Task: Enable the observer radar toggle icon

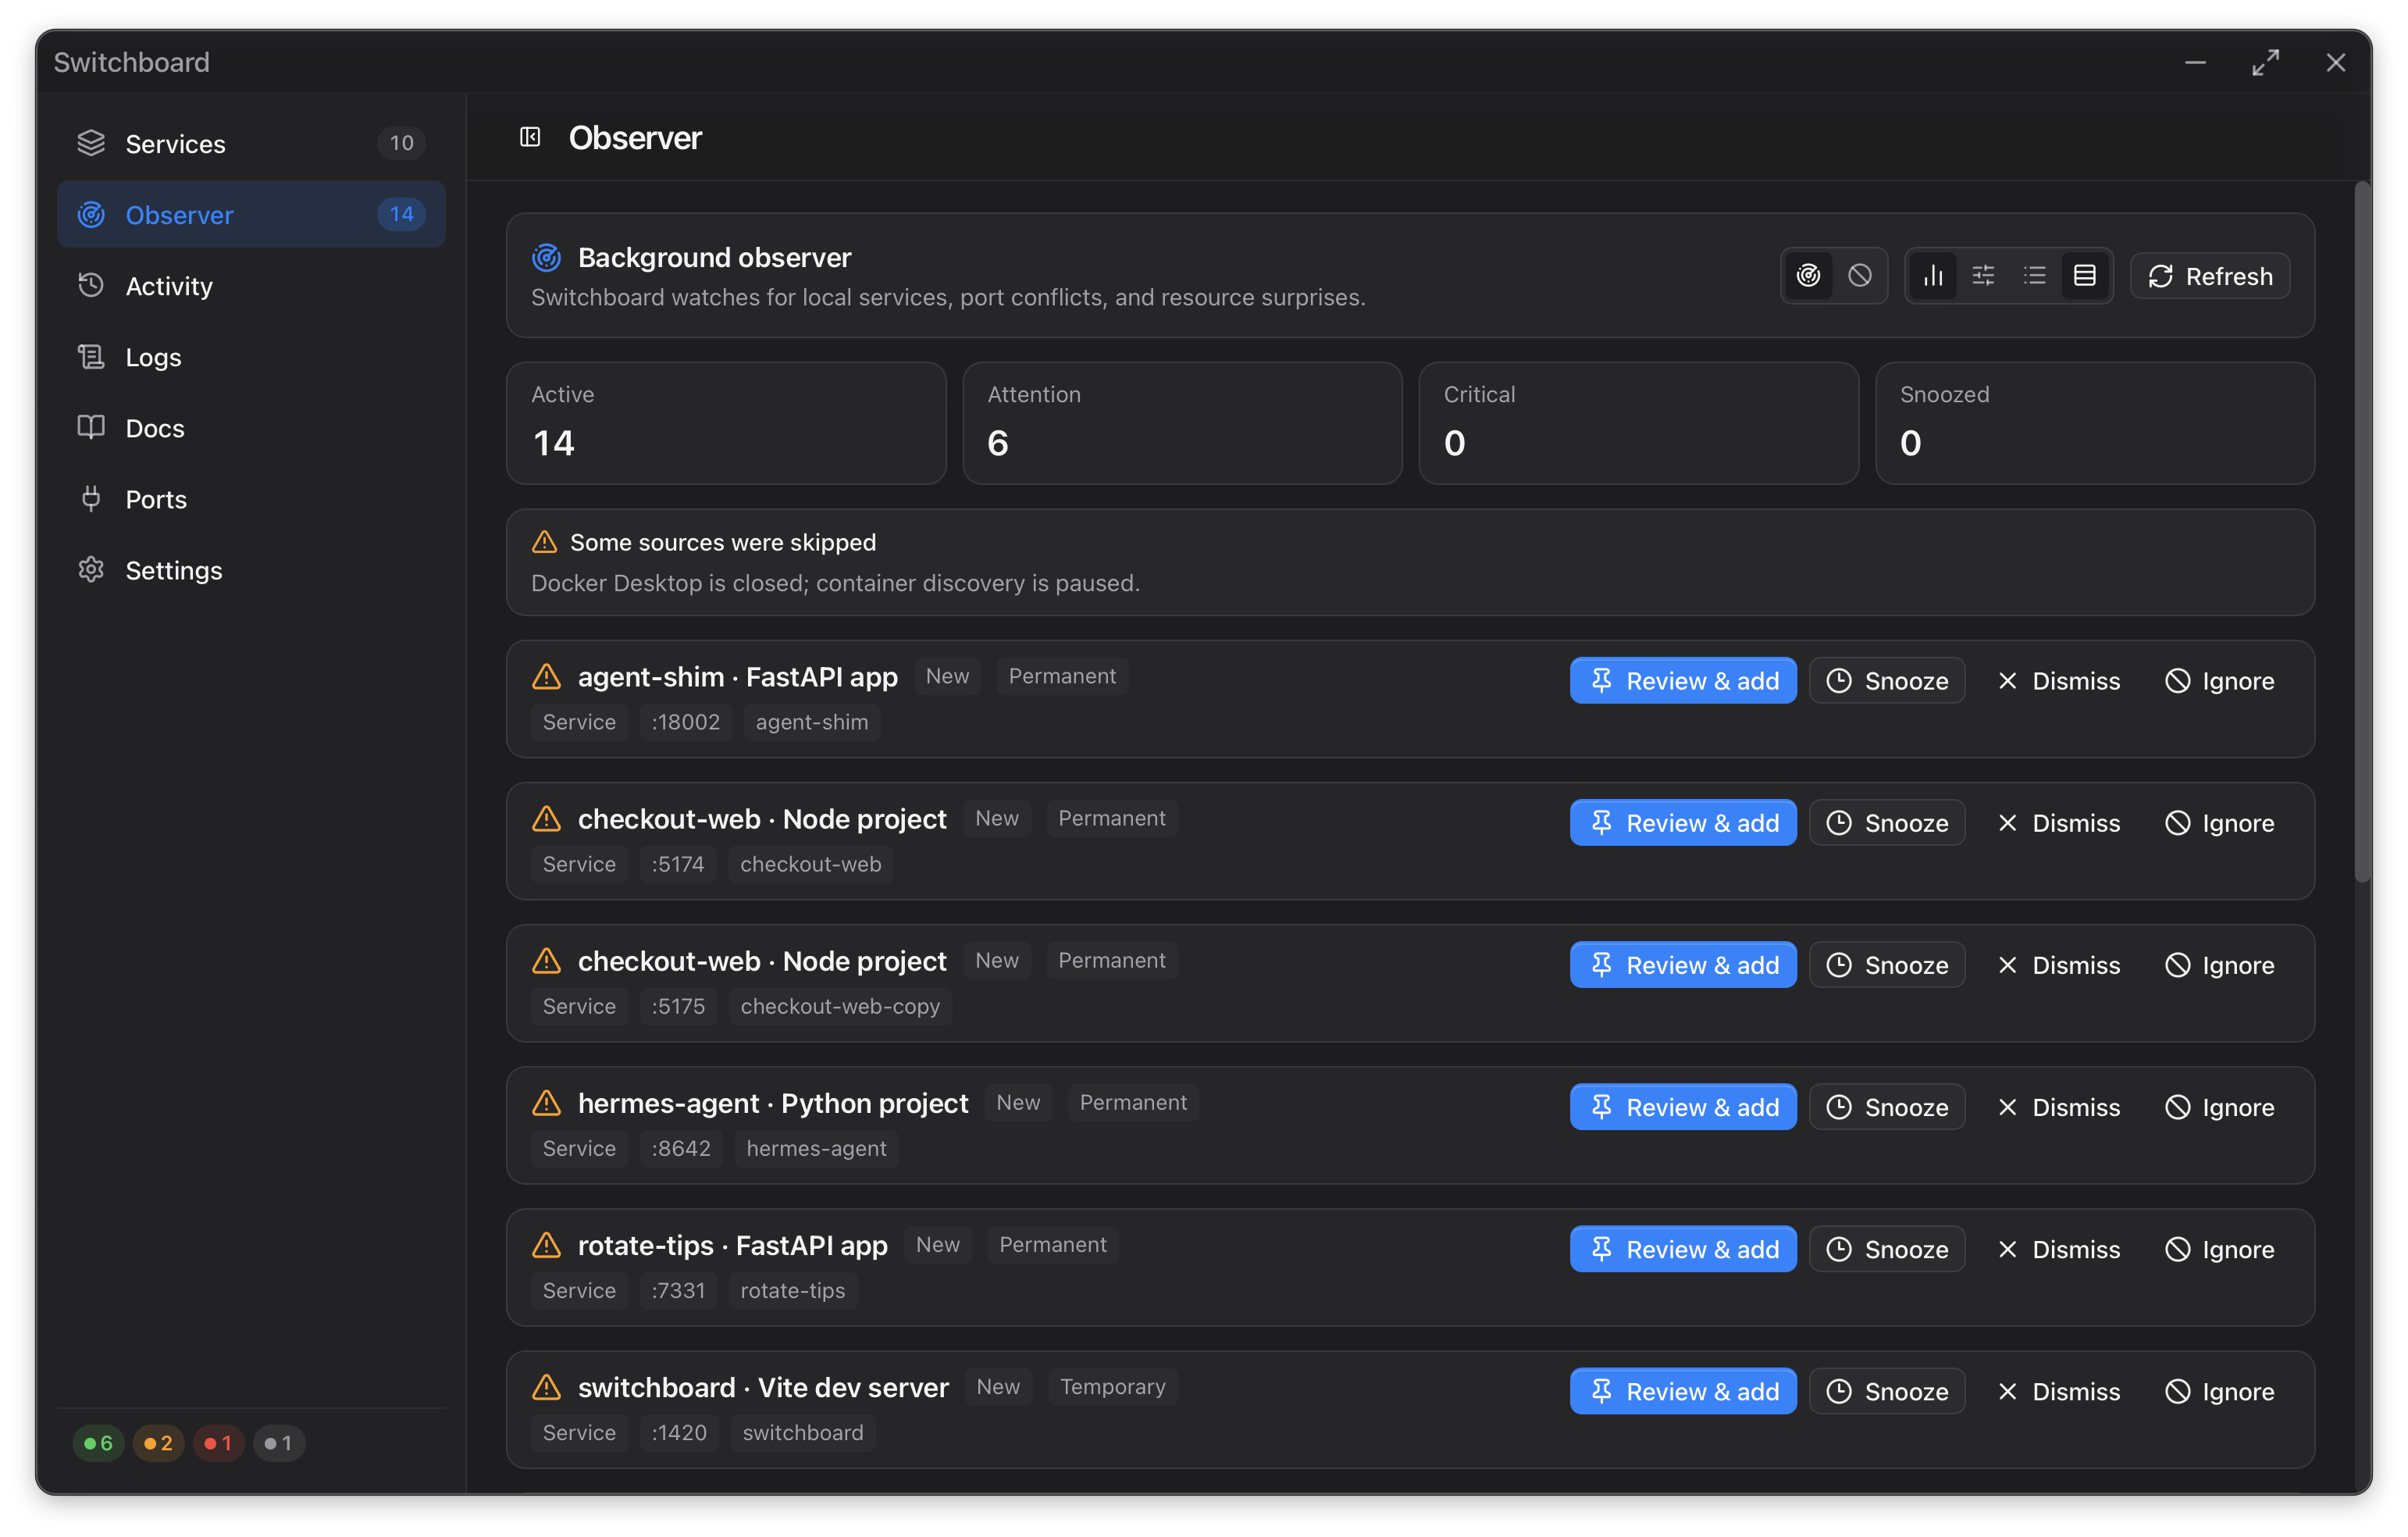Action: (x=1808, y=276)
